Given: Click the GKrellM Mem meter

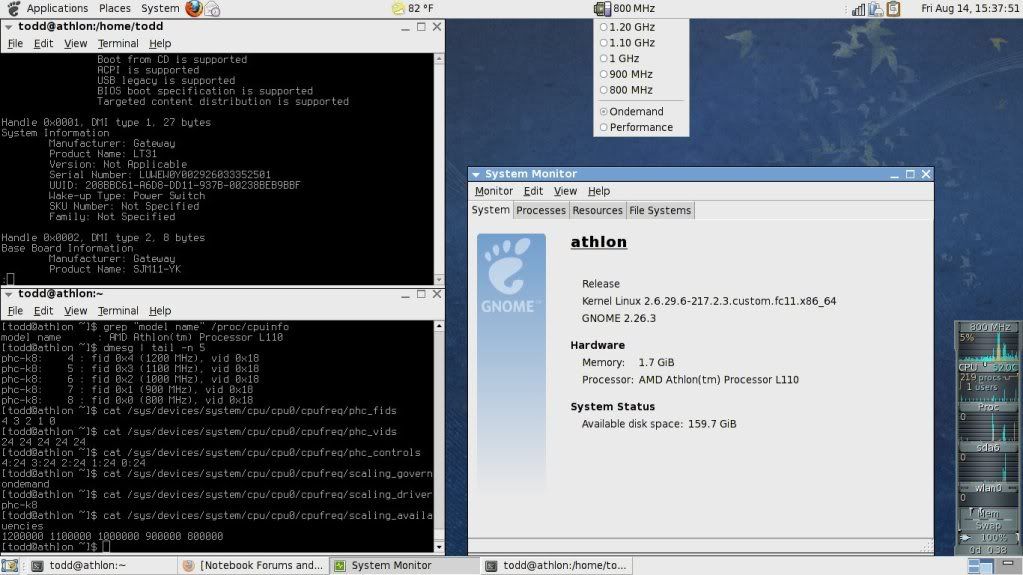Looking at the screenshot, I should [988, 514].
